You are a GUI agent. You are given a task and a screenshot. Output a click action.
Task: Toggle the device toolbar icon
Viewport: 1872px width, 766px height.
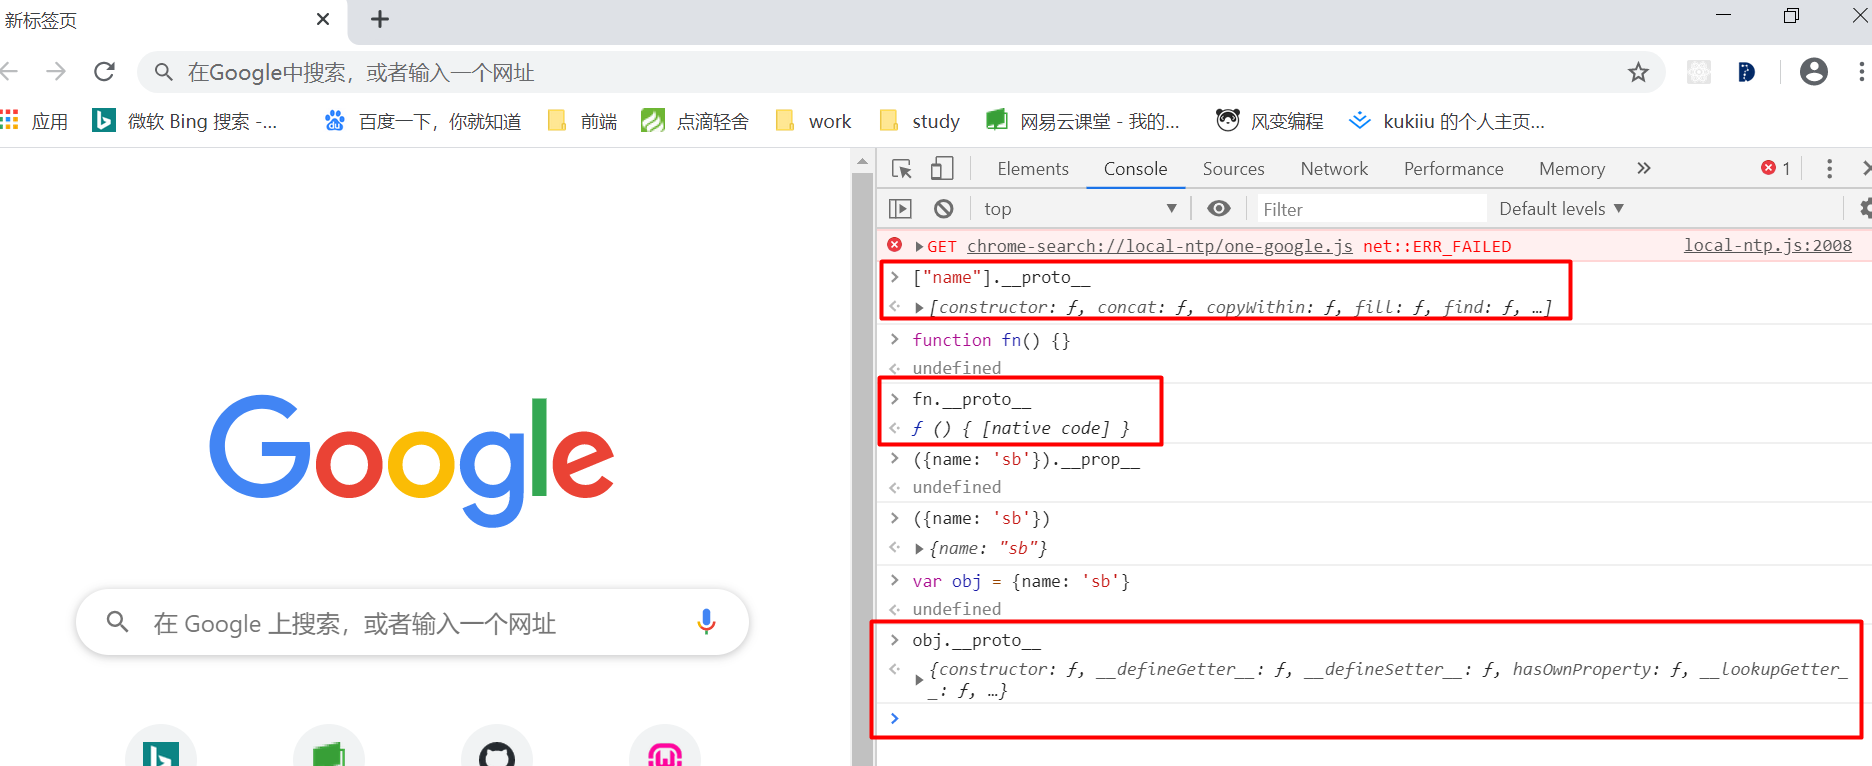[942, 169]
